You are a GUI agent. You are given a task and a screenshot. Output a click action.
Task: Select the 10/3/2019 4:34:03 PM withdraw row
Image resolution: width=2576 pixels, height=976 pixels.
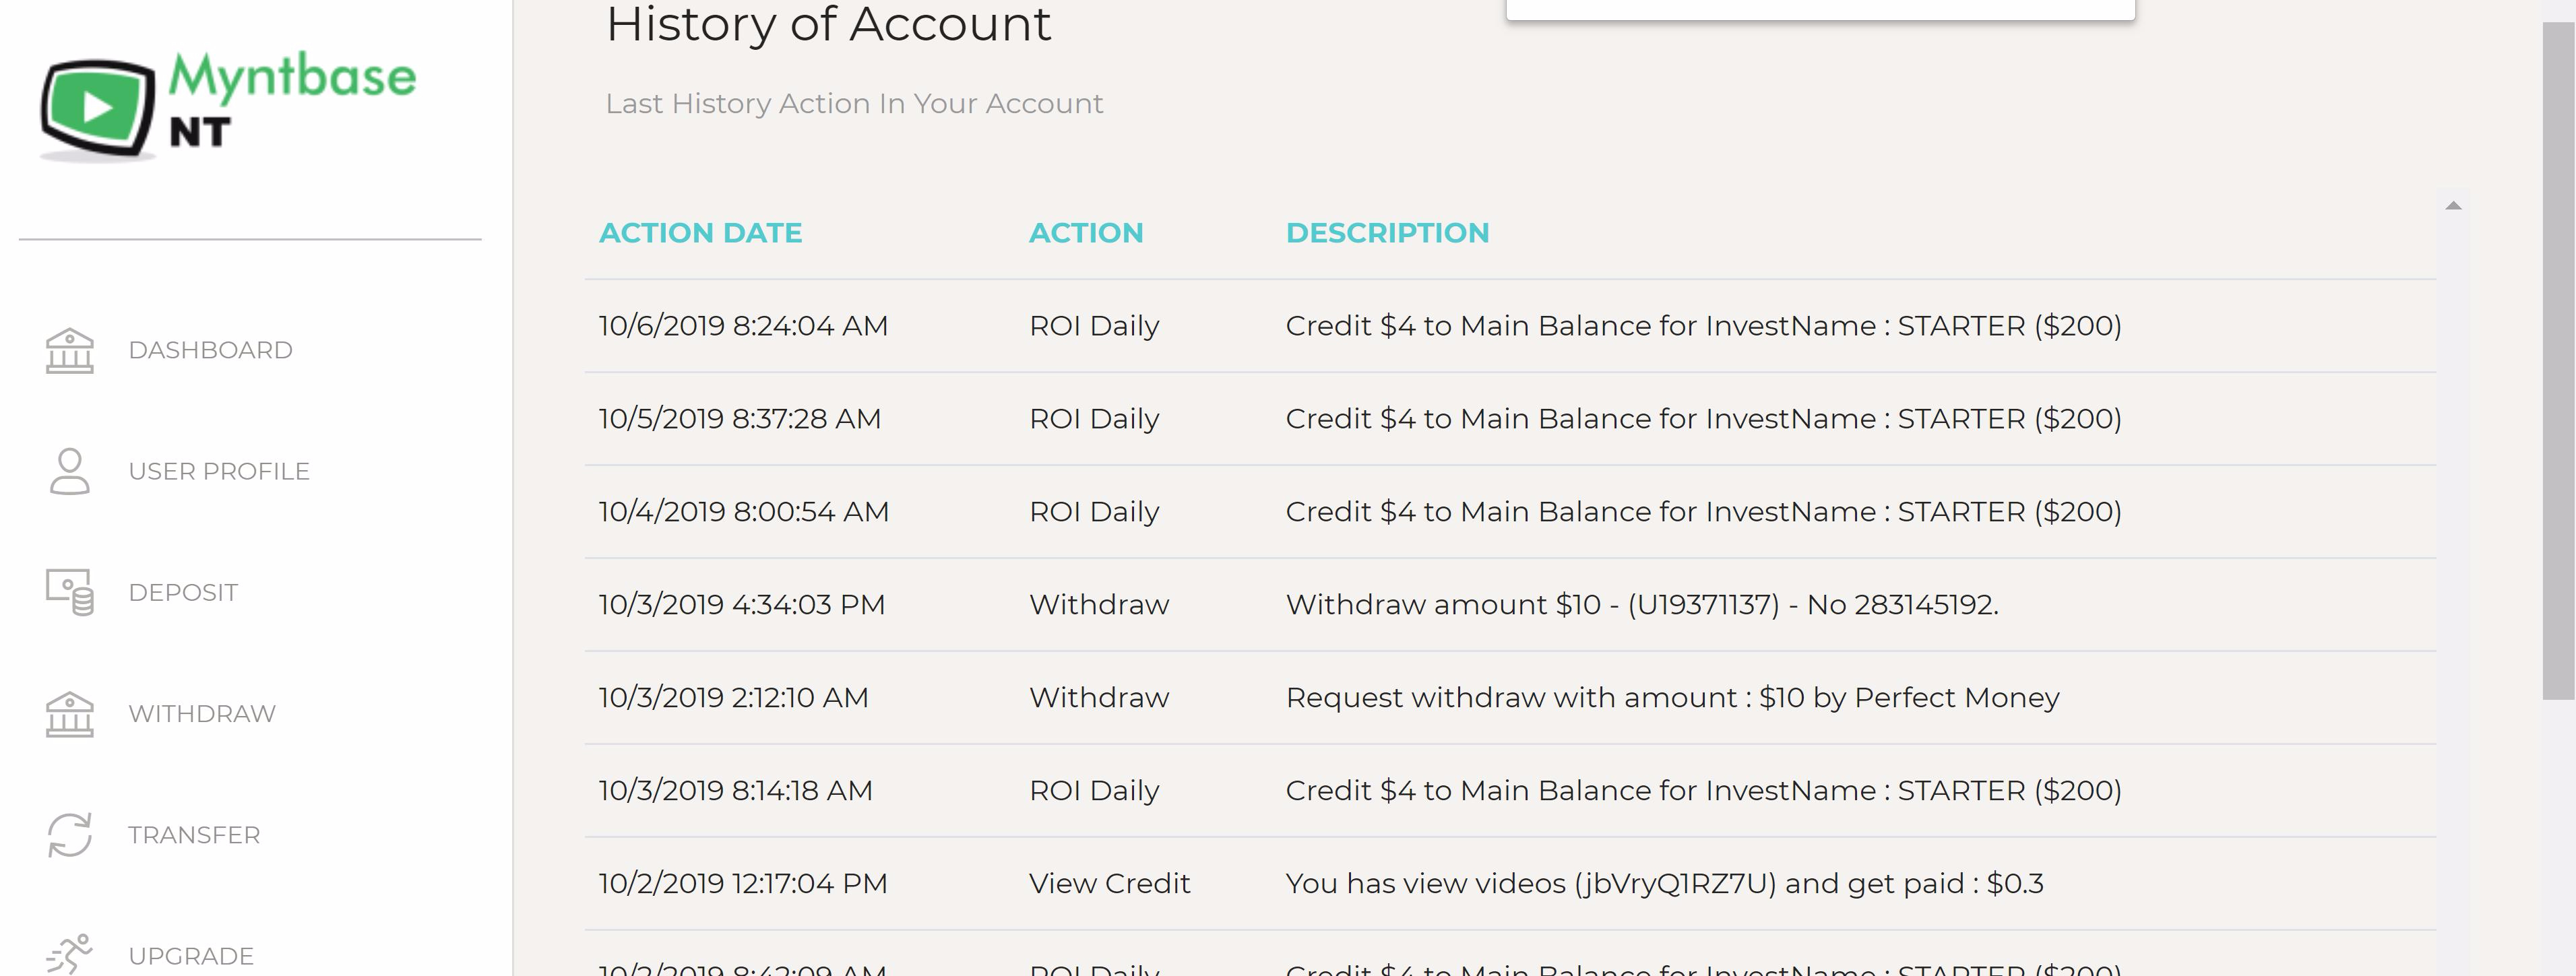click(1510, 605)
